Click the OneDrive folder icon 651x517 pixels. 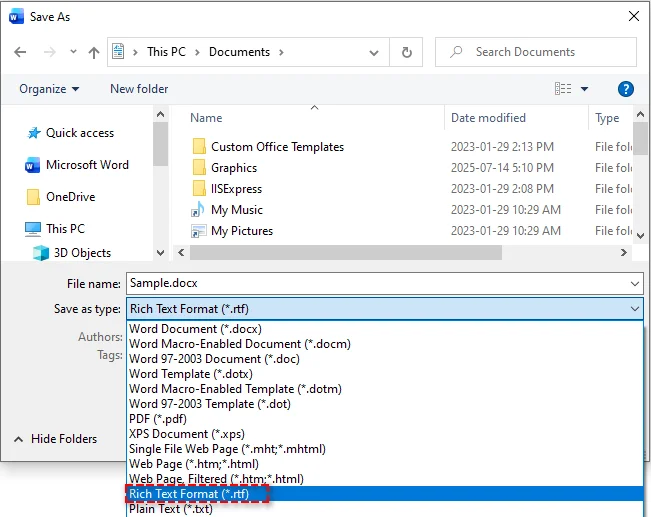tap(33, 197)
